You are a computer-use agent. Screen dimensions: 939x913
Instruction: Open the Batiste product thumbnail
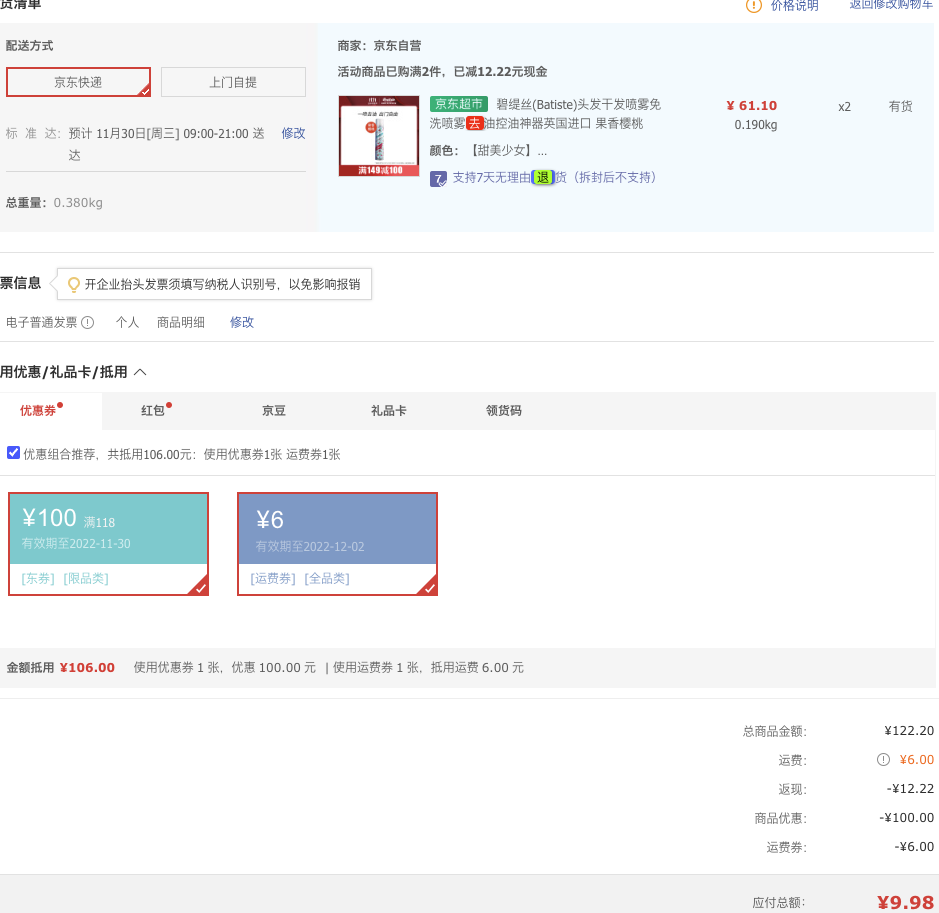point(379,136)
